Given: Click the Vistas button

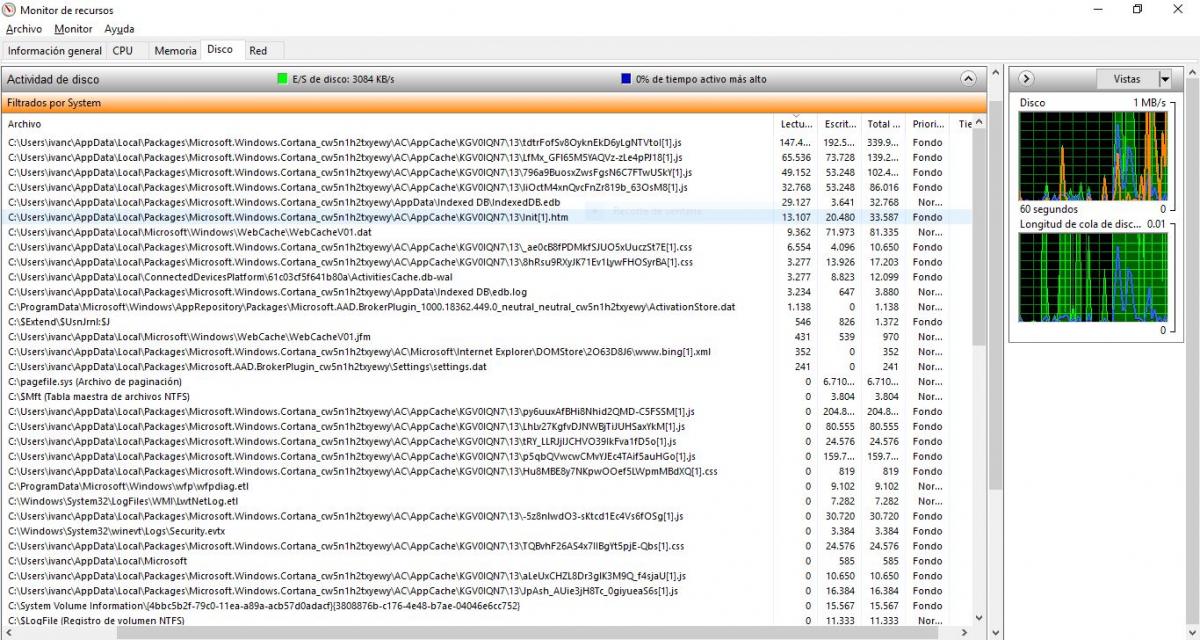Looking at the screenshot, I should [x=1126, y=79].
